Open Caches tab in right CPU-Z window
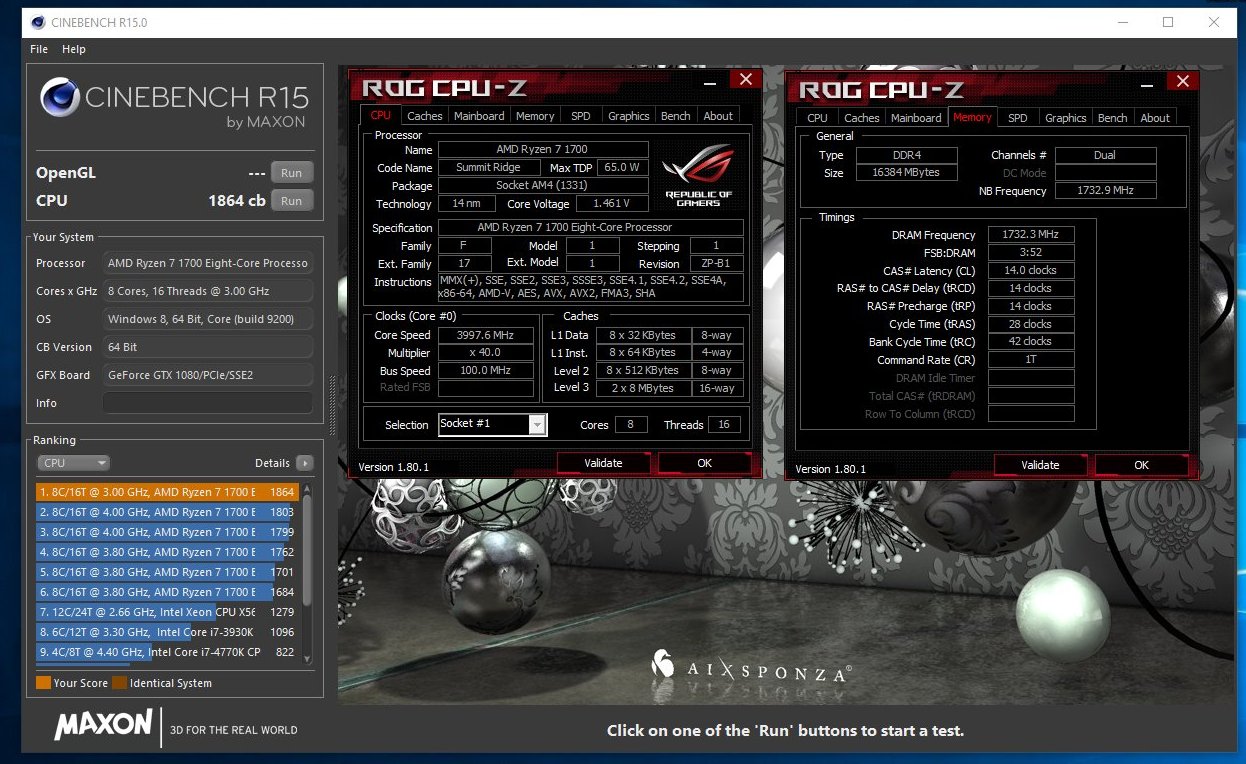The height and width of the screenshot is (764, 1246). click(x=862, y=118)
